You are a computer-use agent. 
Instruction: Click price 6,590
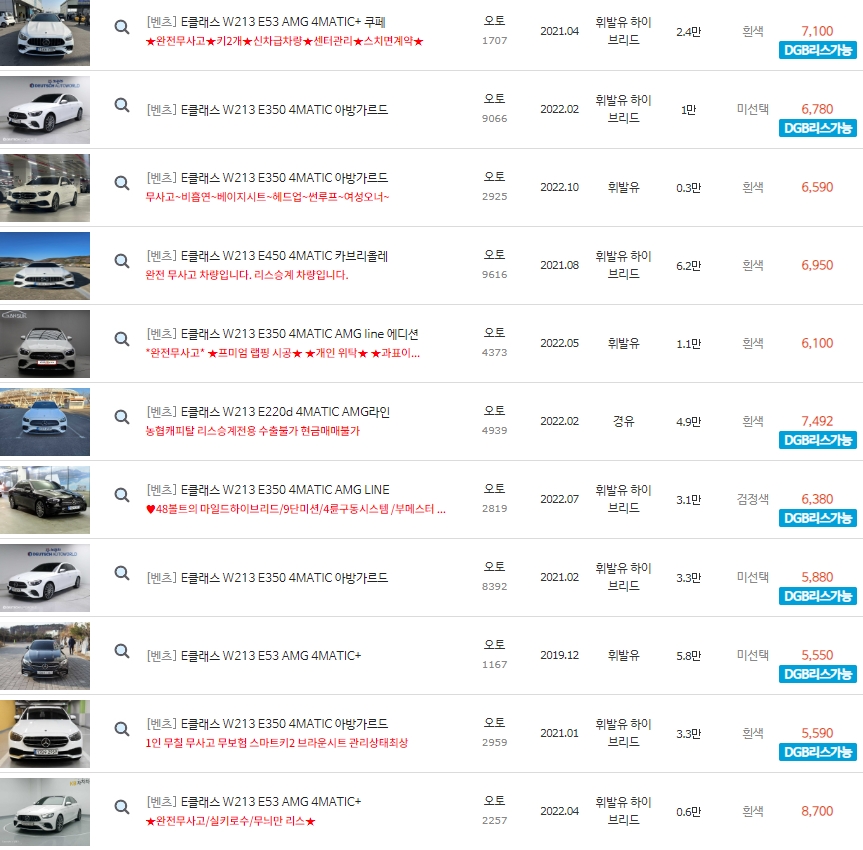(817, 187)
